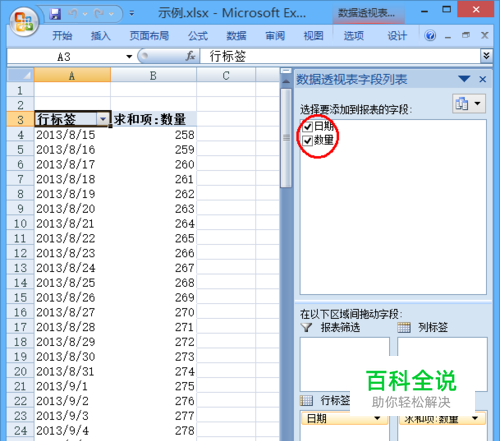The height and width of the screenshot is (441, 500).
Task: Click the 行标签 area icon
Action: pyautogui.click(x=306, y=400)
